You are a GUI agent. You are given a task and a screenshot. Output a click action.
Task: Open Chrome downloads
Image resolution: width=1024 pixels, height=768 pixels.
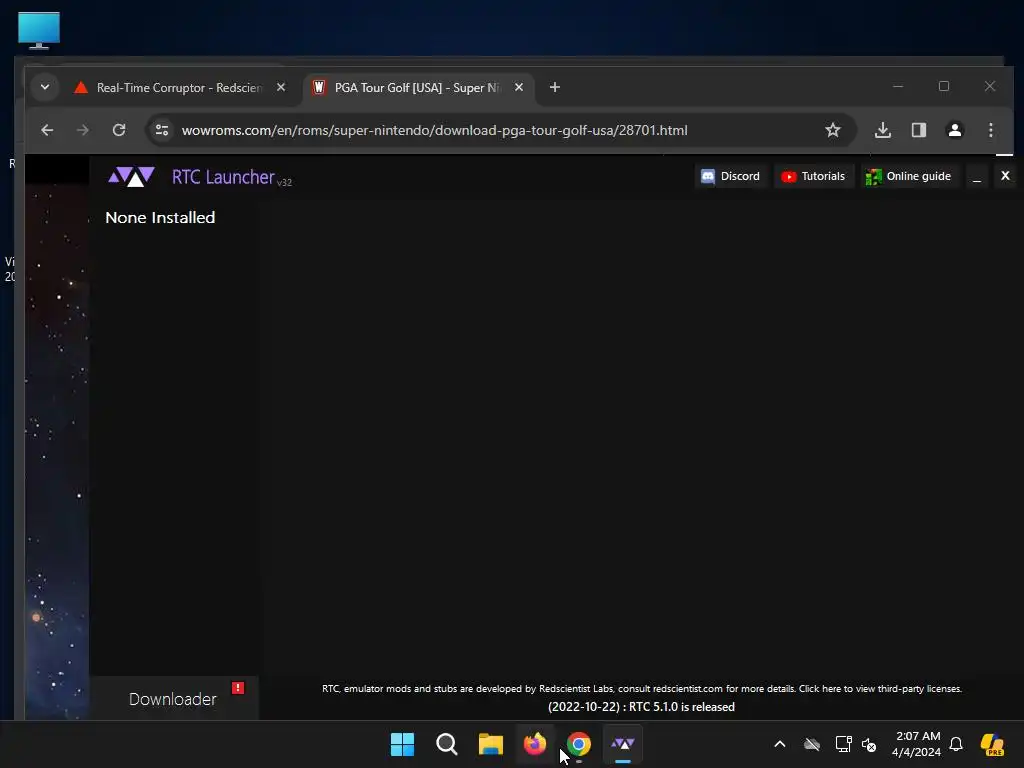tap(883, 130)
